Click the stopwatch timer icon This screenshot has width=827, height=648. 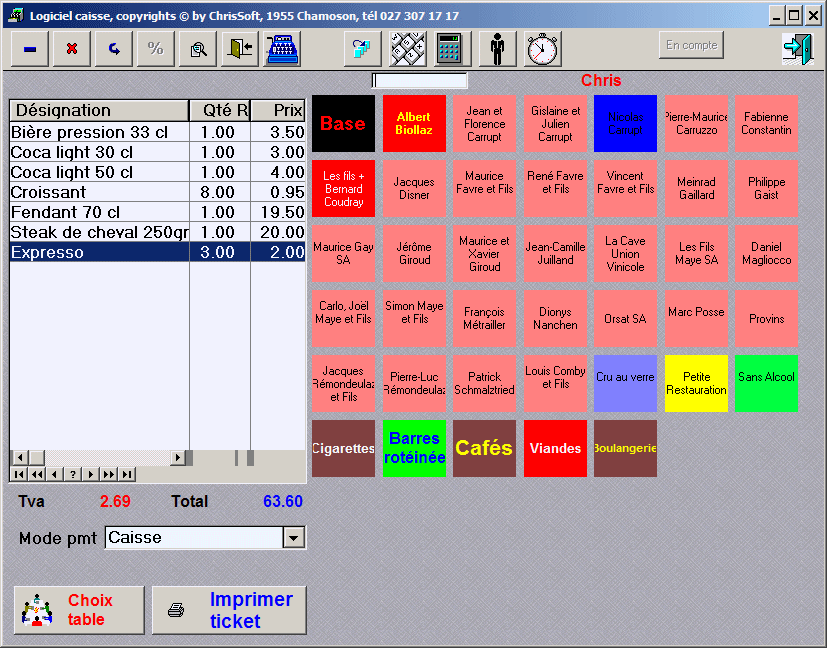coord(543,49)
